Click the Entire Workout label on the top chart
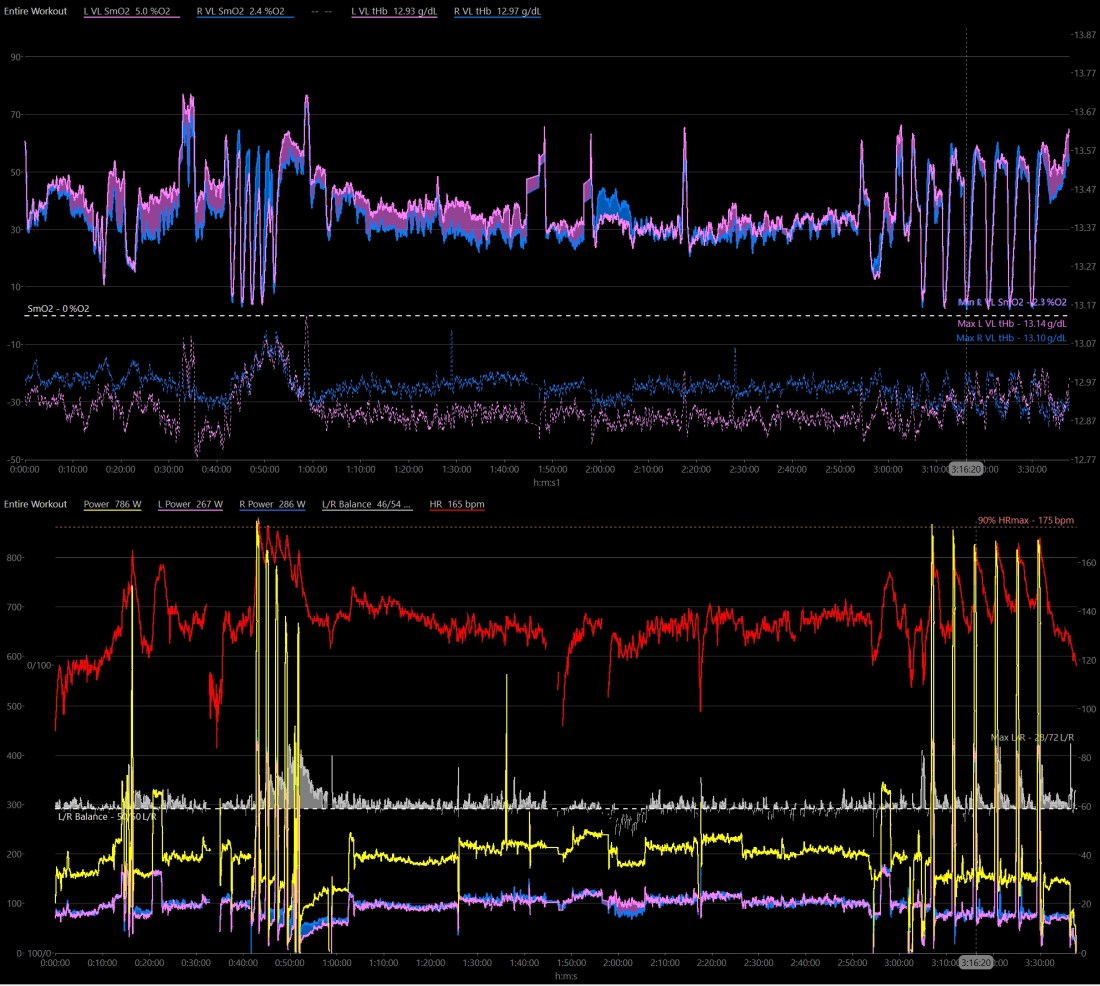This screenshot has height=986, width=1100. click(x=36, y=11)
